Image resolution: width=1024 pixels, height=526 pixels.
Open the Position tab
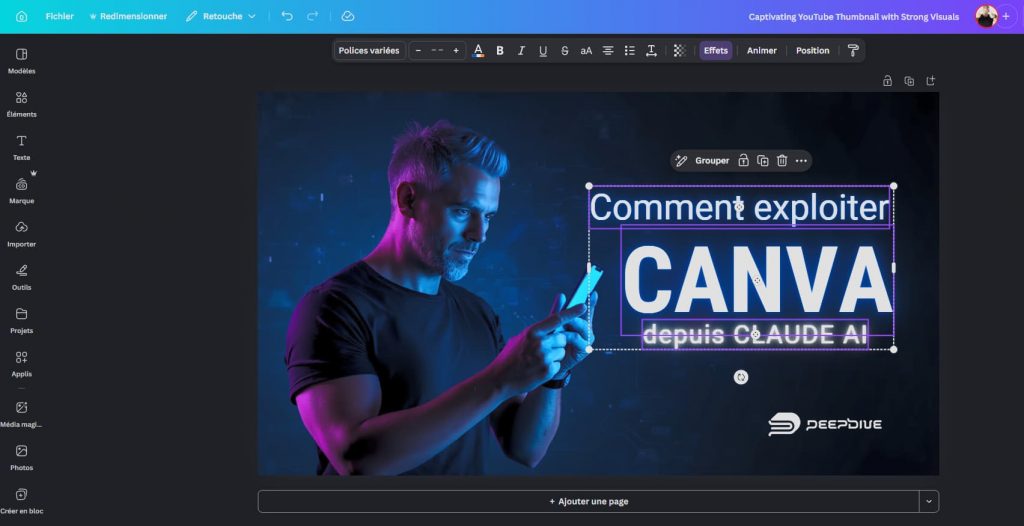tap(812, 51)
